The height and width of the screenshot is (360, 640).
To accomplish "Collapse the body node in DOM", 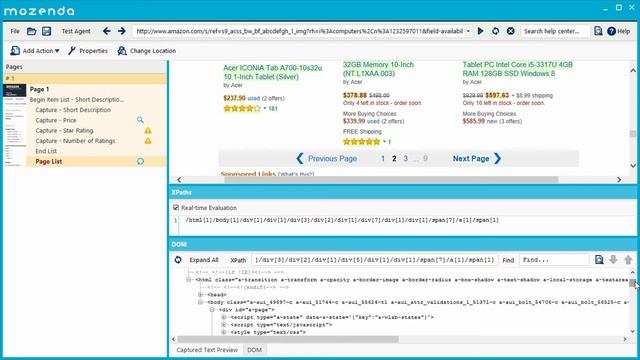I will pyautogui.click(x=200, y=302).
